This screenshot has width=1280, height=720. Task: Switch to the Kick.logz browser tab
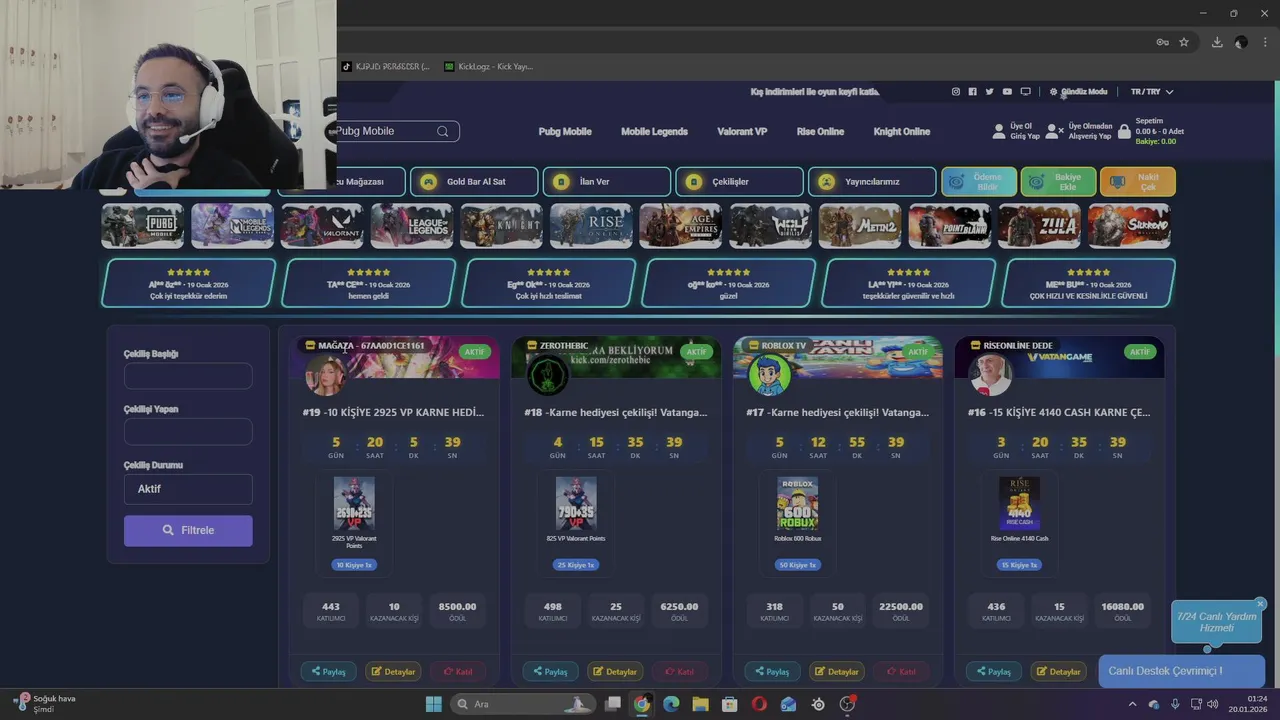[x=489, y=67]
